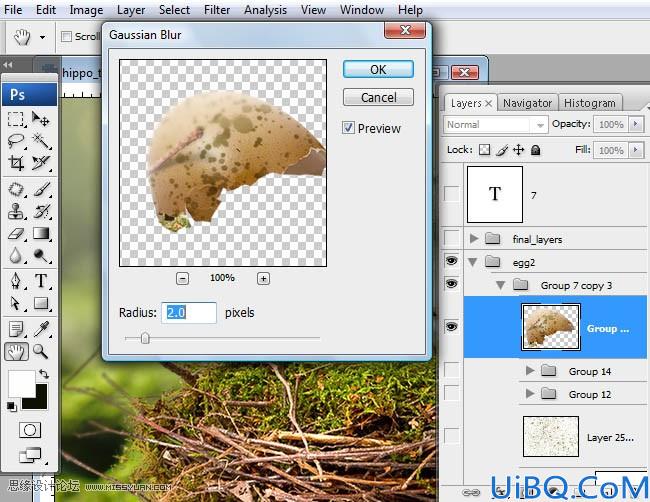
Task: Select the Dodge tool
Action: (41, 255)
